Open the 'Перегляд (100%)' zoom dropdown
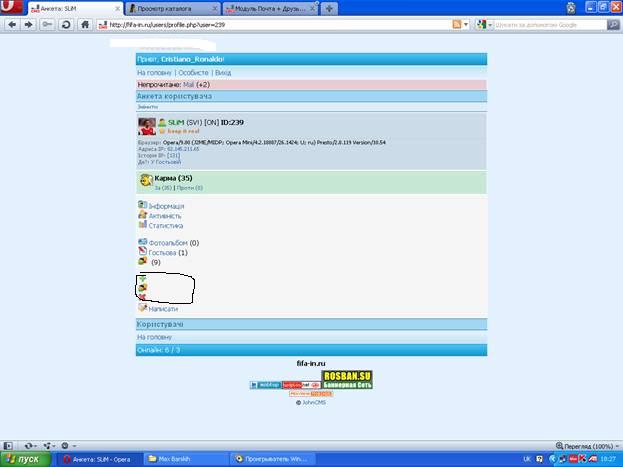This screenshot has width=623, height=467. [588, 446]
